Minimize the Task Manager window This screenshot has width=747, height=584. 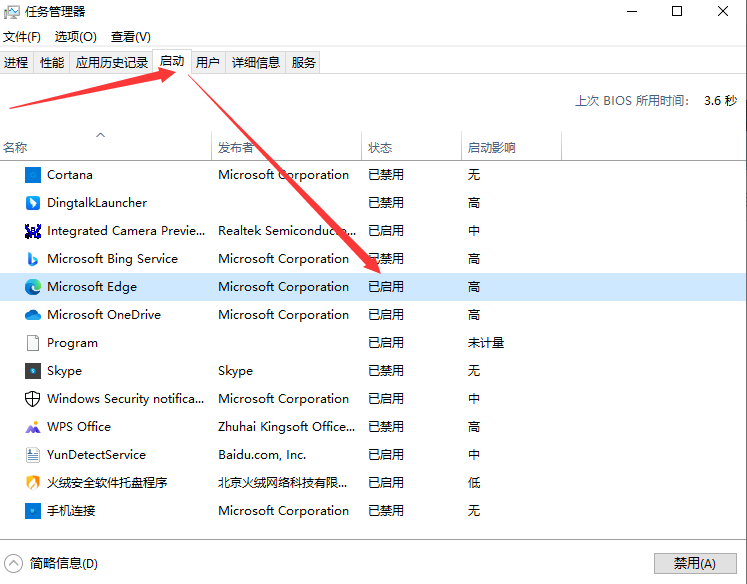click(632, 11)
